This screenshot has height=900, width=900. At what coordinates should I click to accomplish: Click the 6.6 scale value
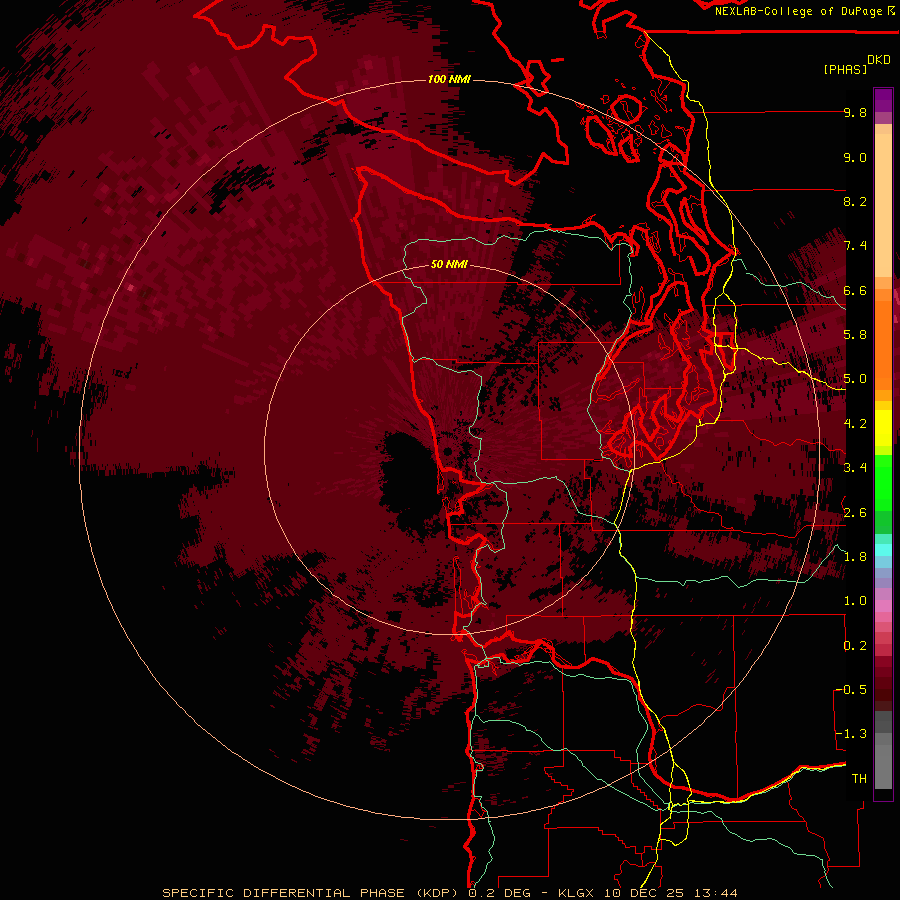tap(855, 290)
